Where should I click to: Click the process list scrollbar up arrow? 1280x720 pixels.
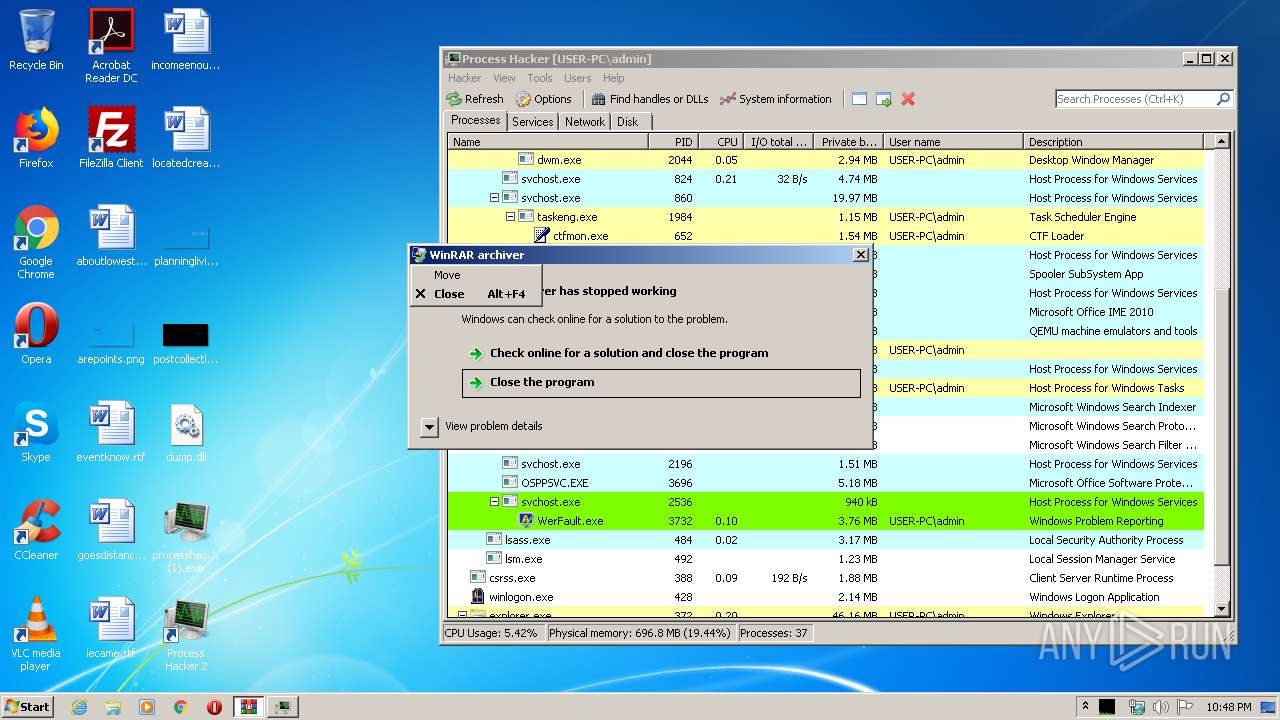[1221, 142]
